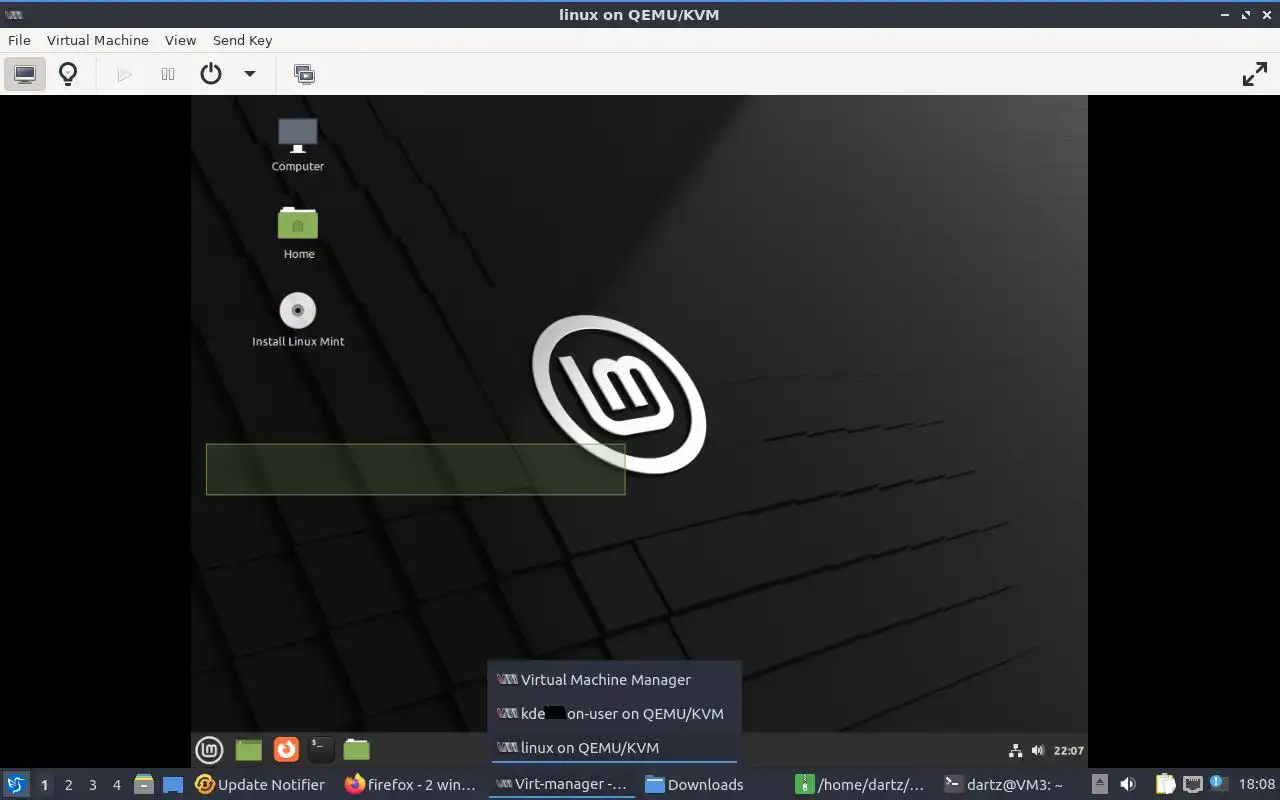The height and width of the screenshot is (800, 1280).
Task: Open the File menu
Action: (x=19, y=40)
